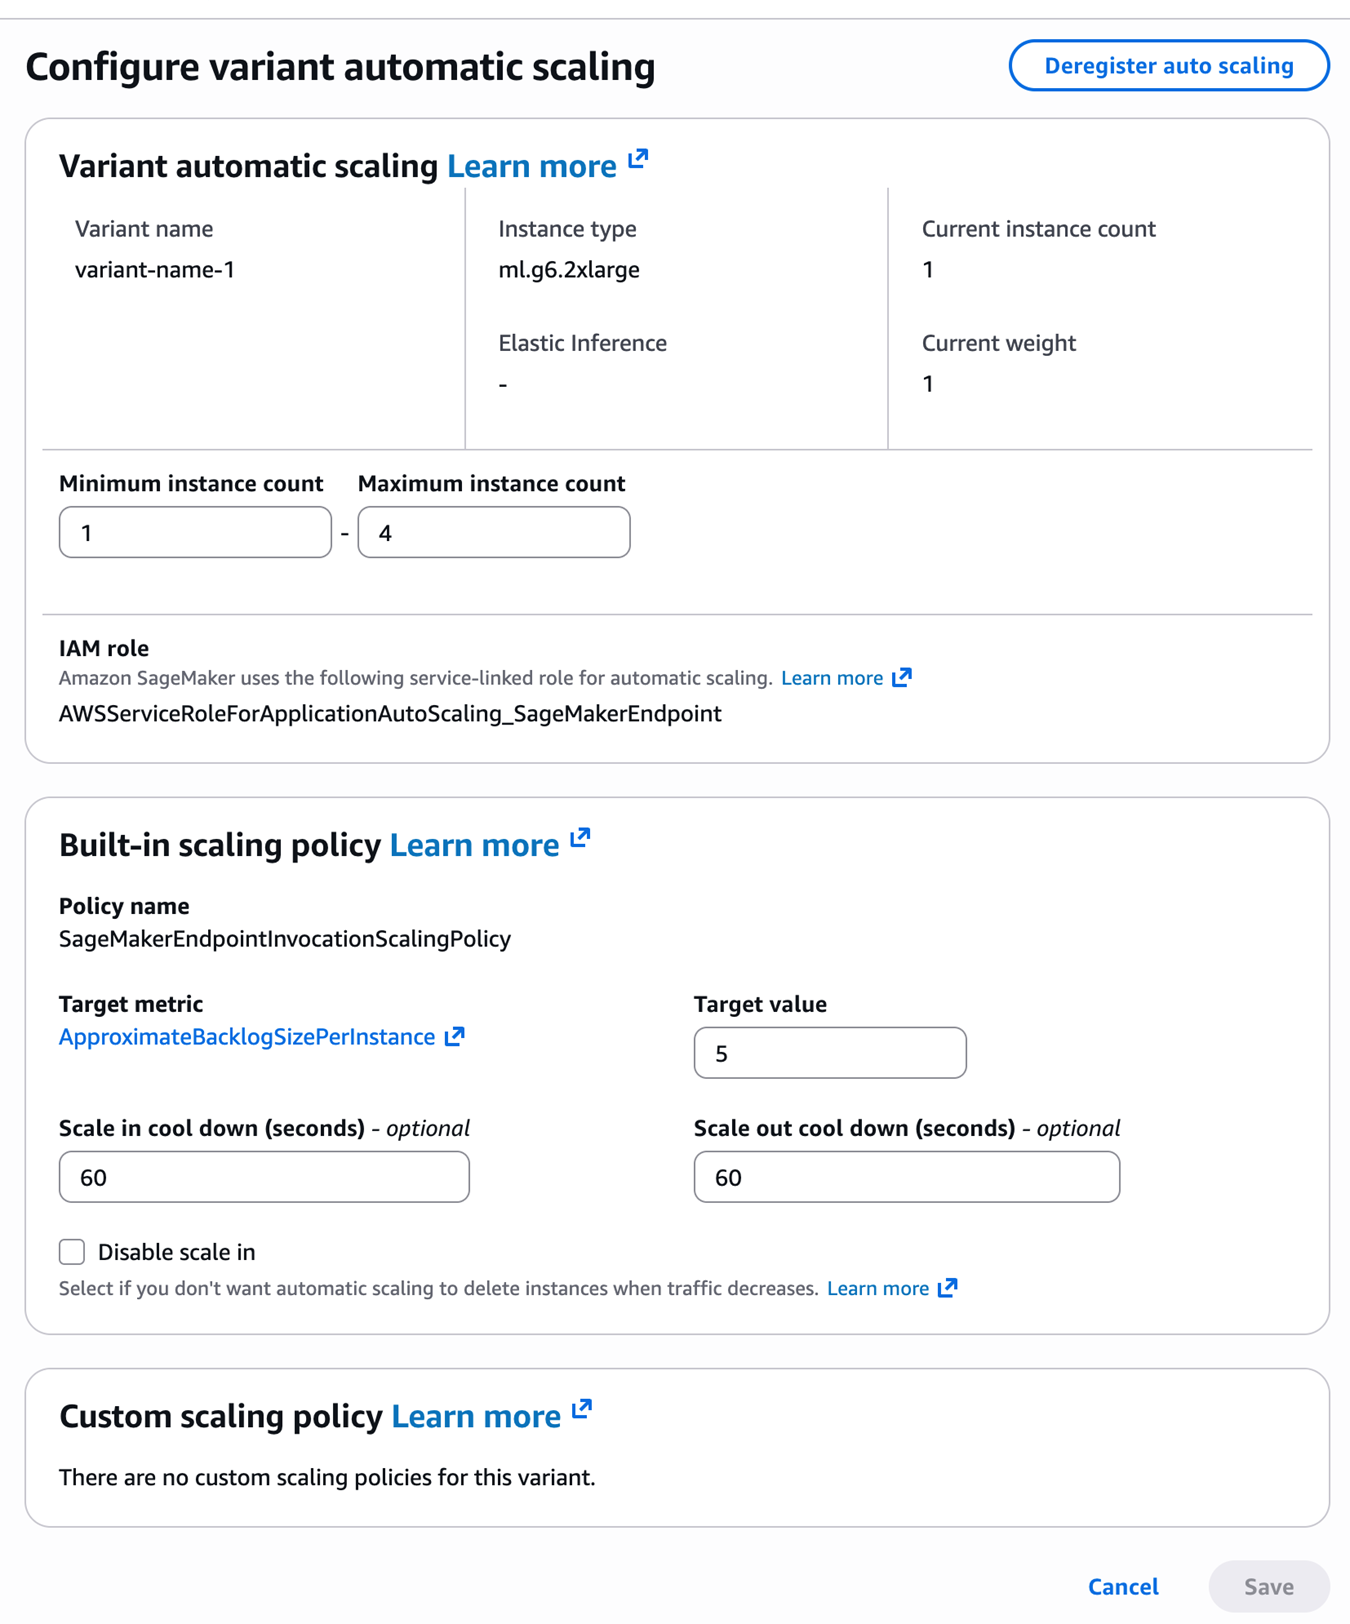This screenshot has width=1350, height=1624.
Task: Open Learn more for Variant automatic scaling
Action: click(531, 166)
